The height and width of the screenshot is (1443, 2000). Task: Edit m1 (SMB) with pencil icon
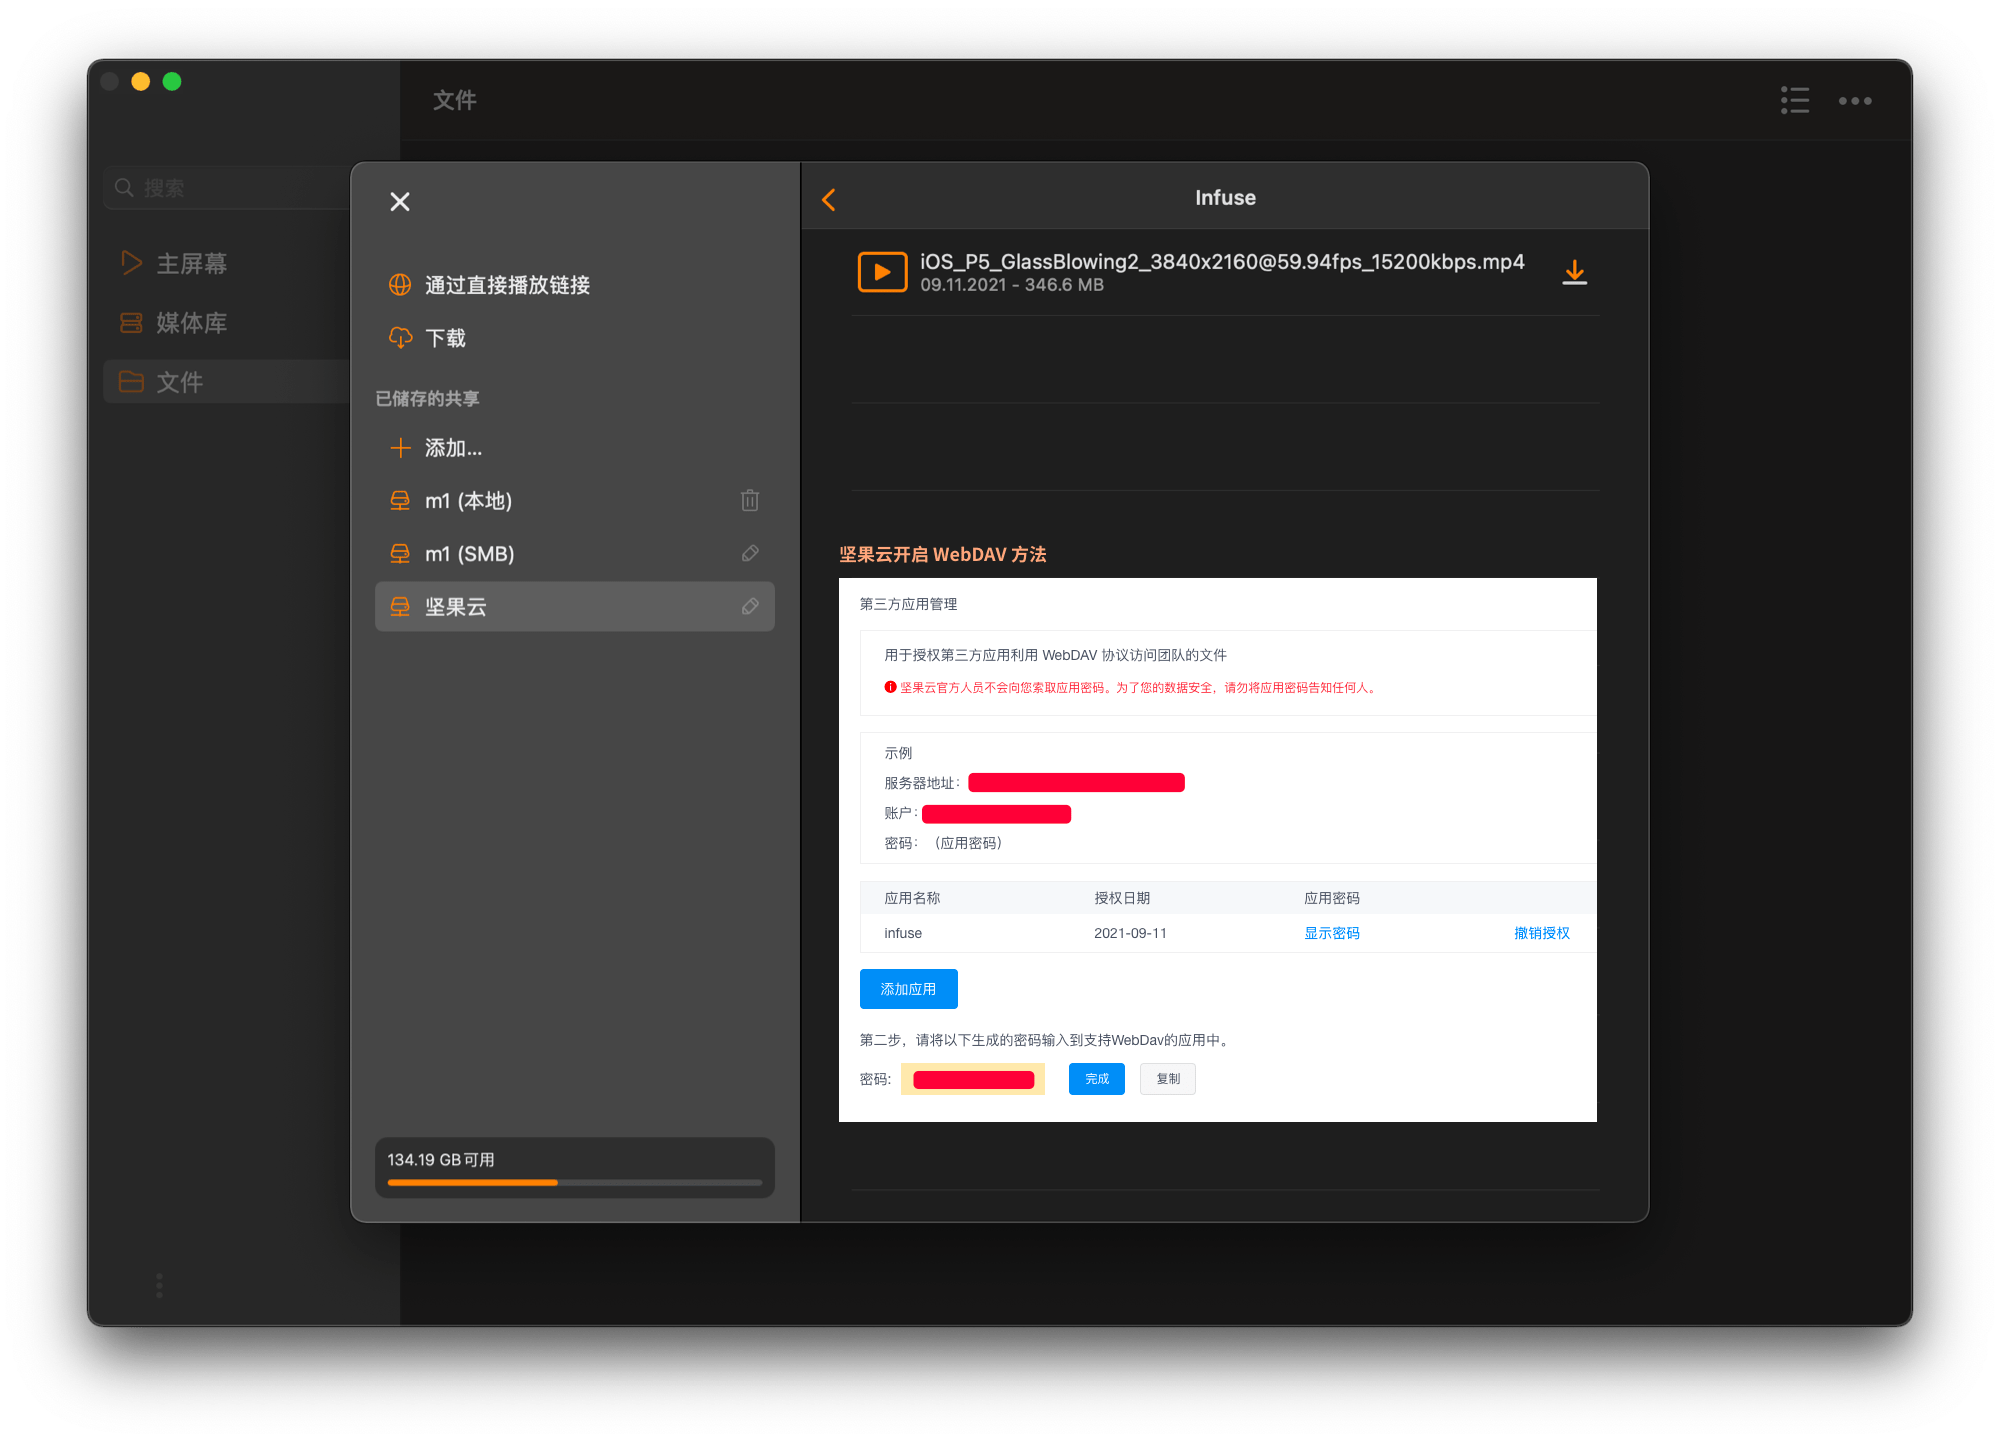pos(750,553)
